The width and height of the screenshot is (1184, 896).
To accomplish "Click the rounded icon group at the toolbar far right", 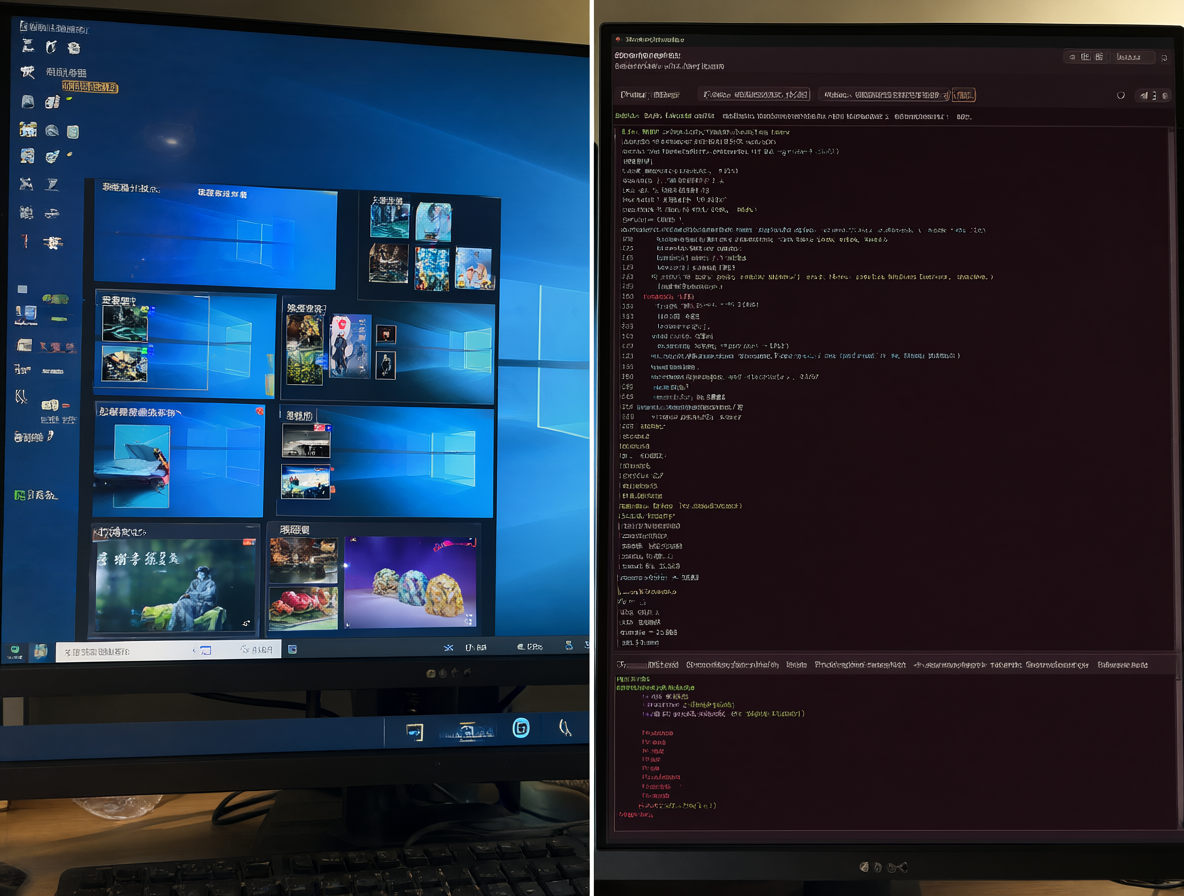I will [x=1153, y=95].
